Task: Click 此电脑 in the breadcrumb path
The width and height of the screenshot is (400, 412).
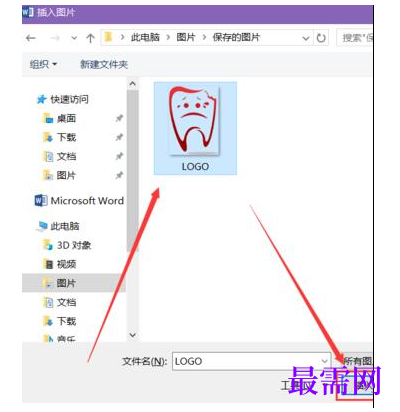Action: point(145,37)
